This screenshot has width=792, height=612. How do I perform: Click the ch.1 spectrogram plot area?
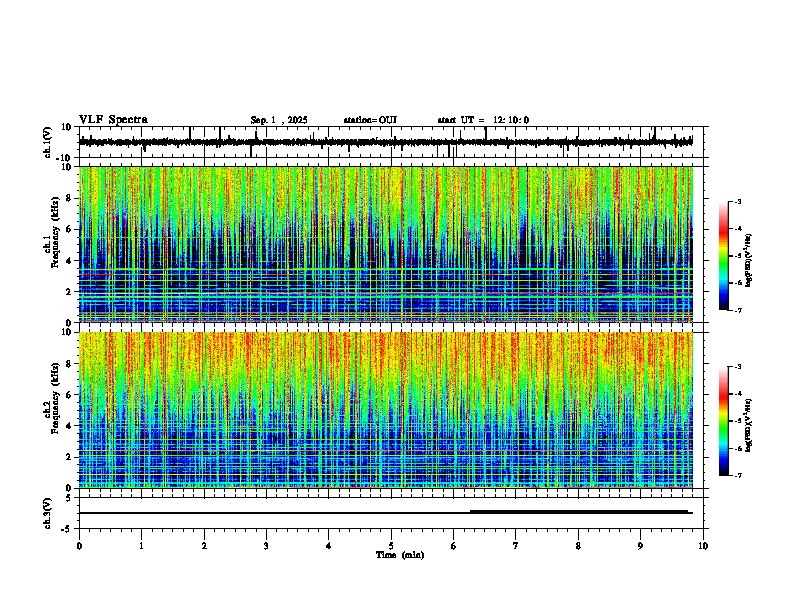click(386, 244)
